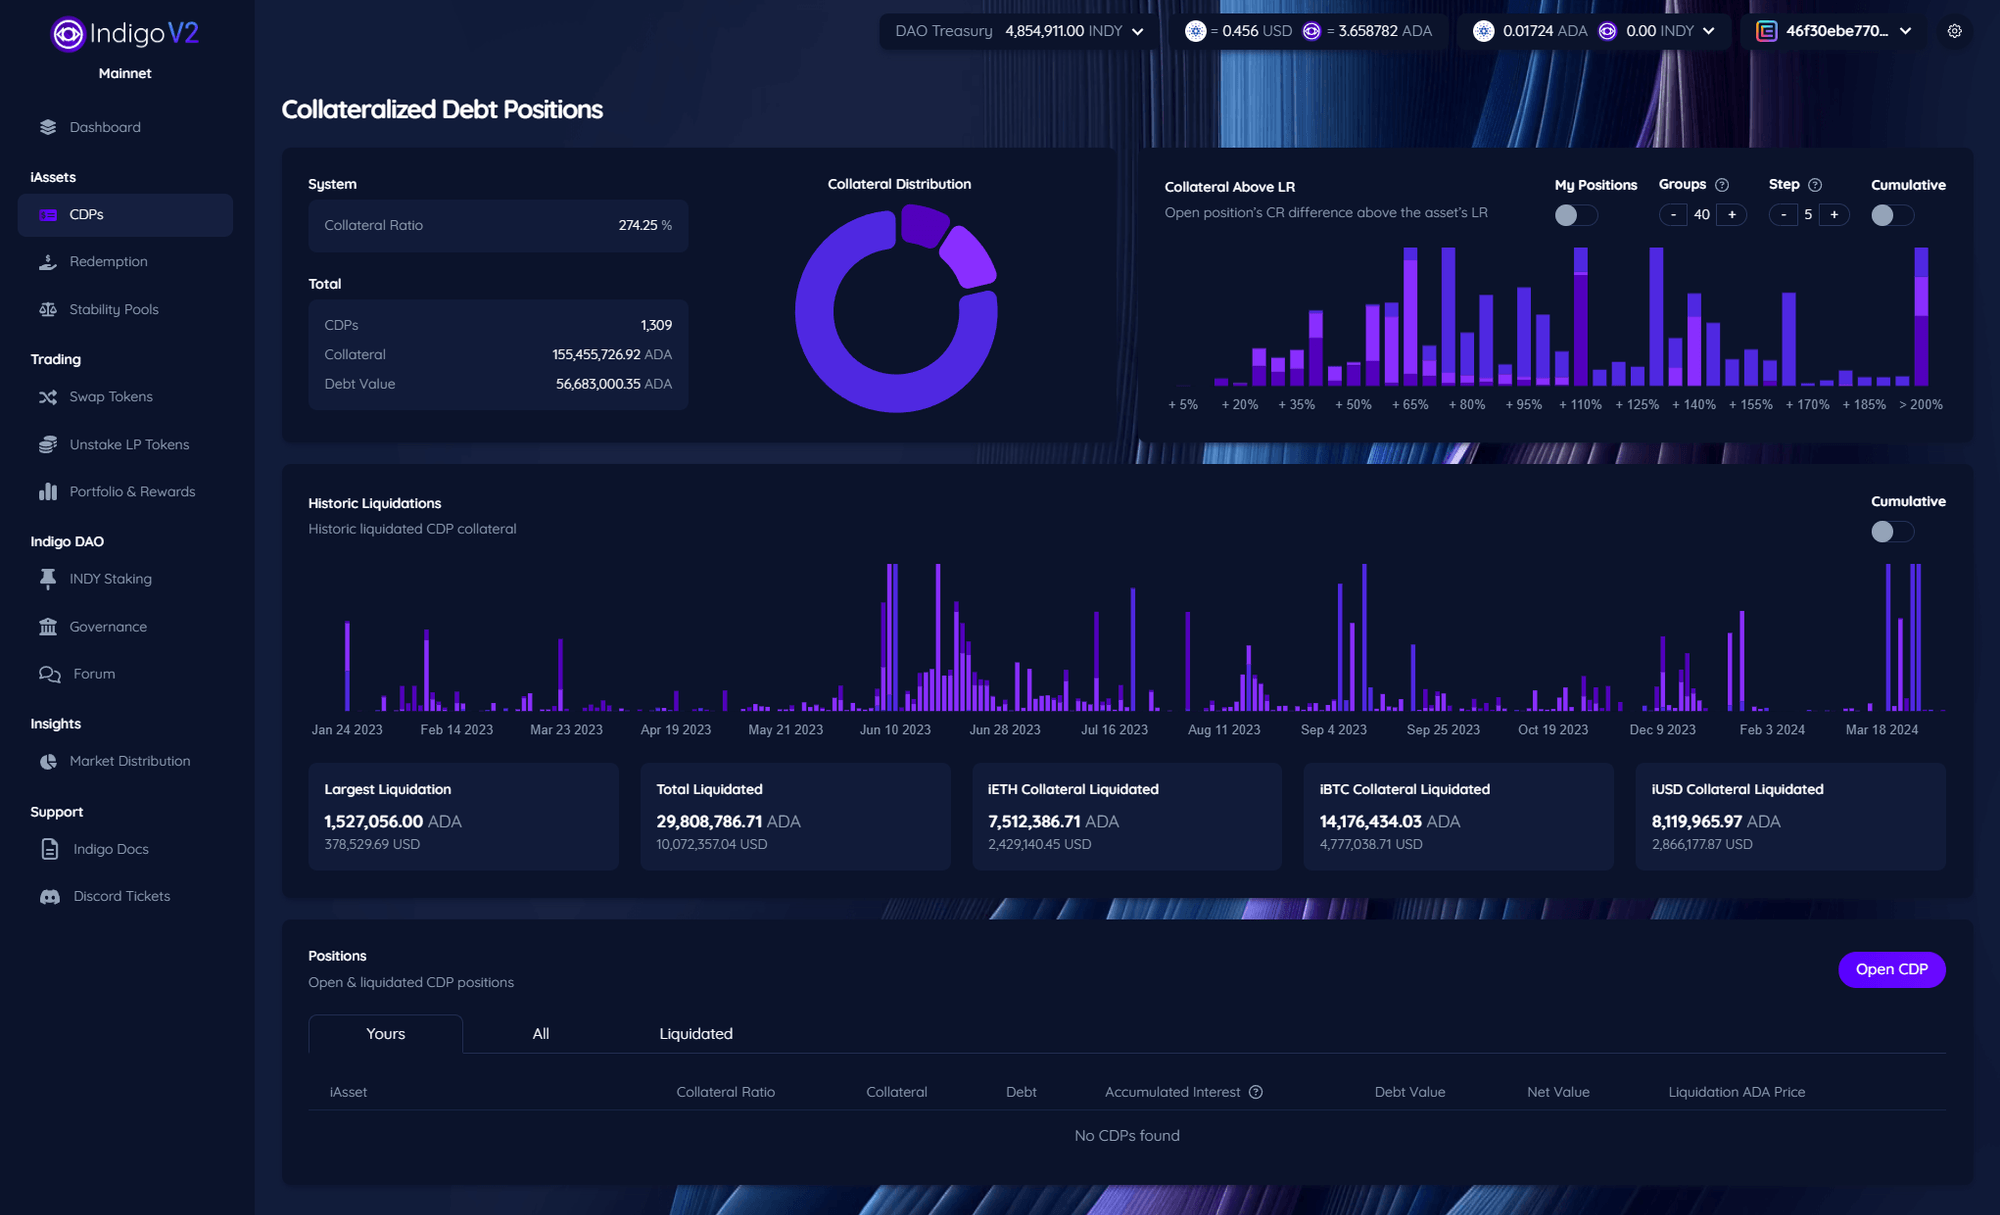
Task: Click the Dashboard icon in sidebar
Action: [x=49, y=127]
